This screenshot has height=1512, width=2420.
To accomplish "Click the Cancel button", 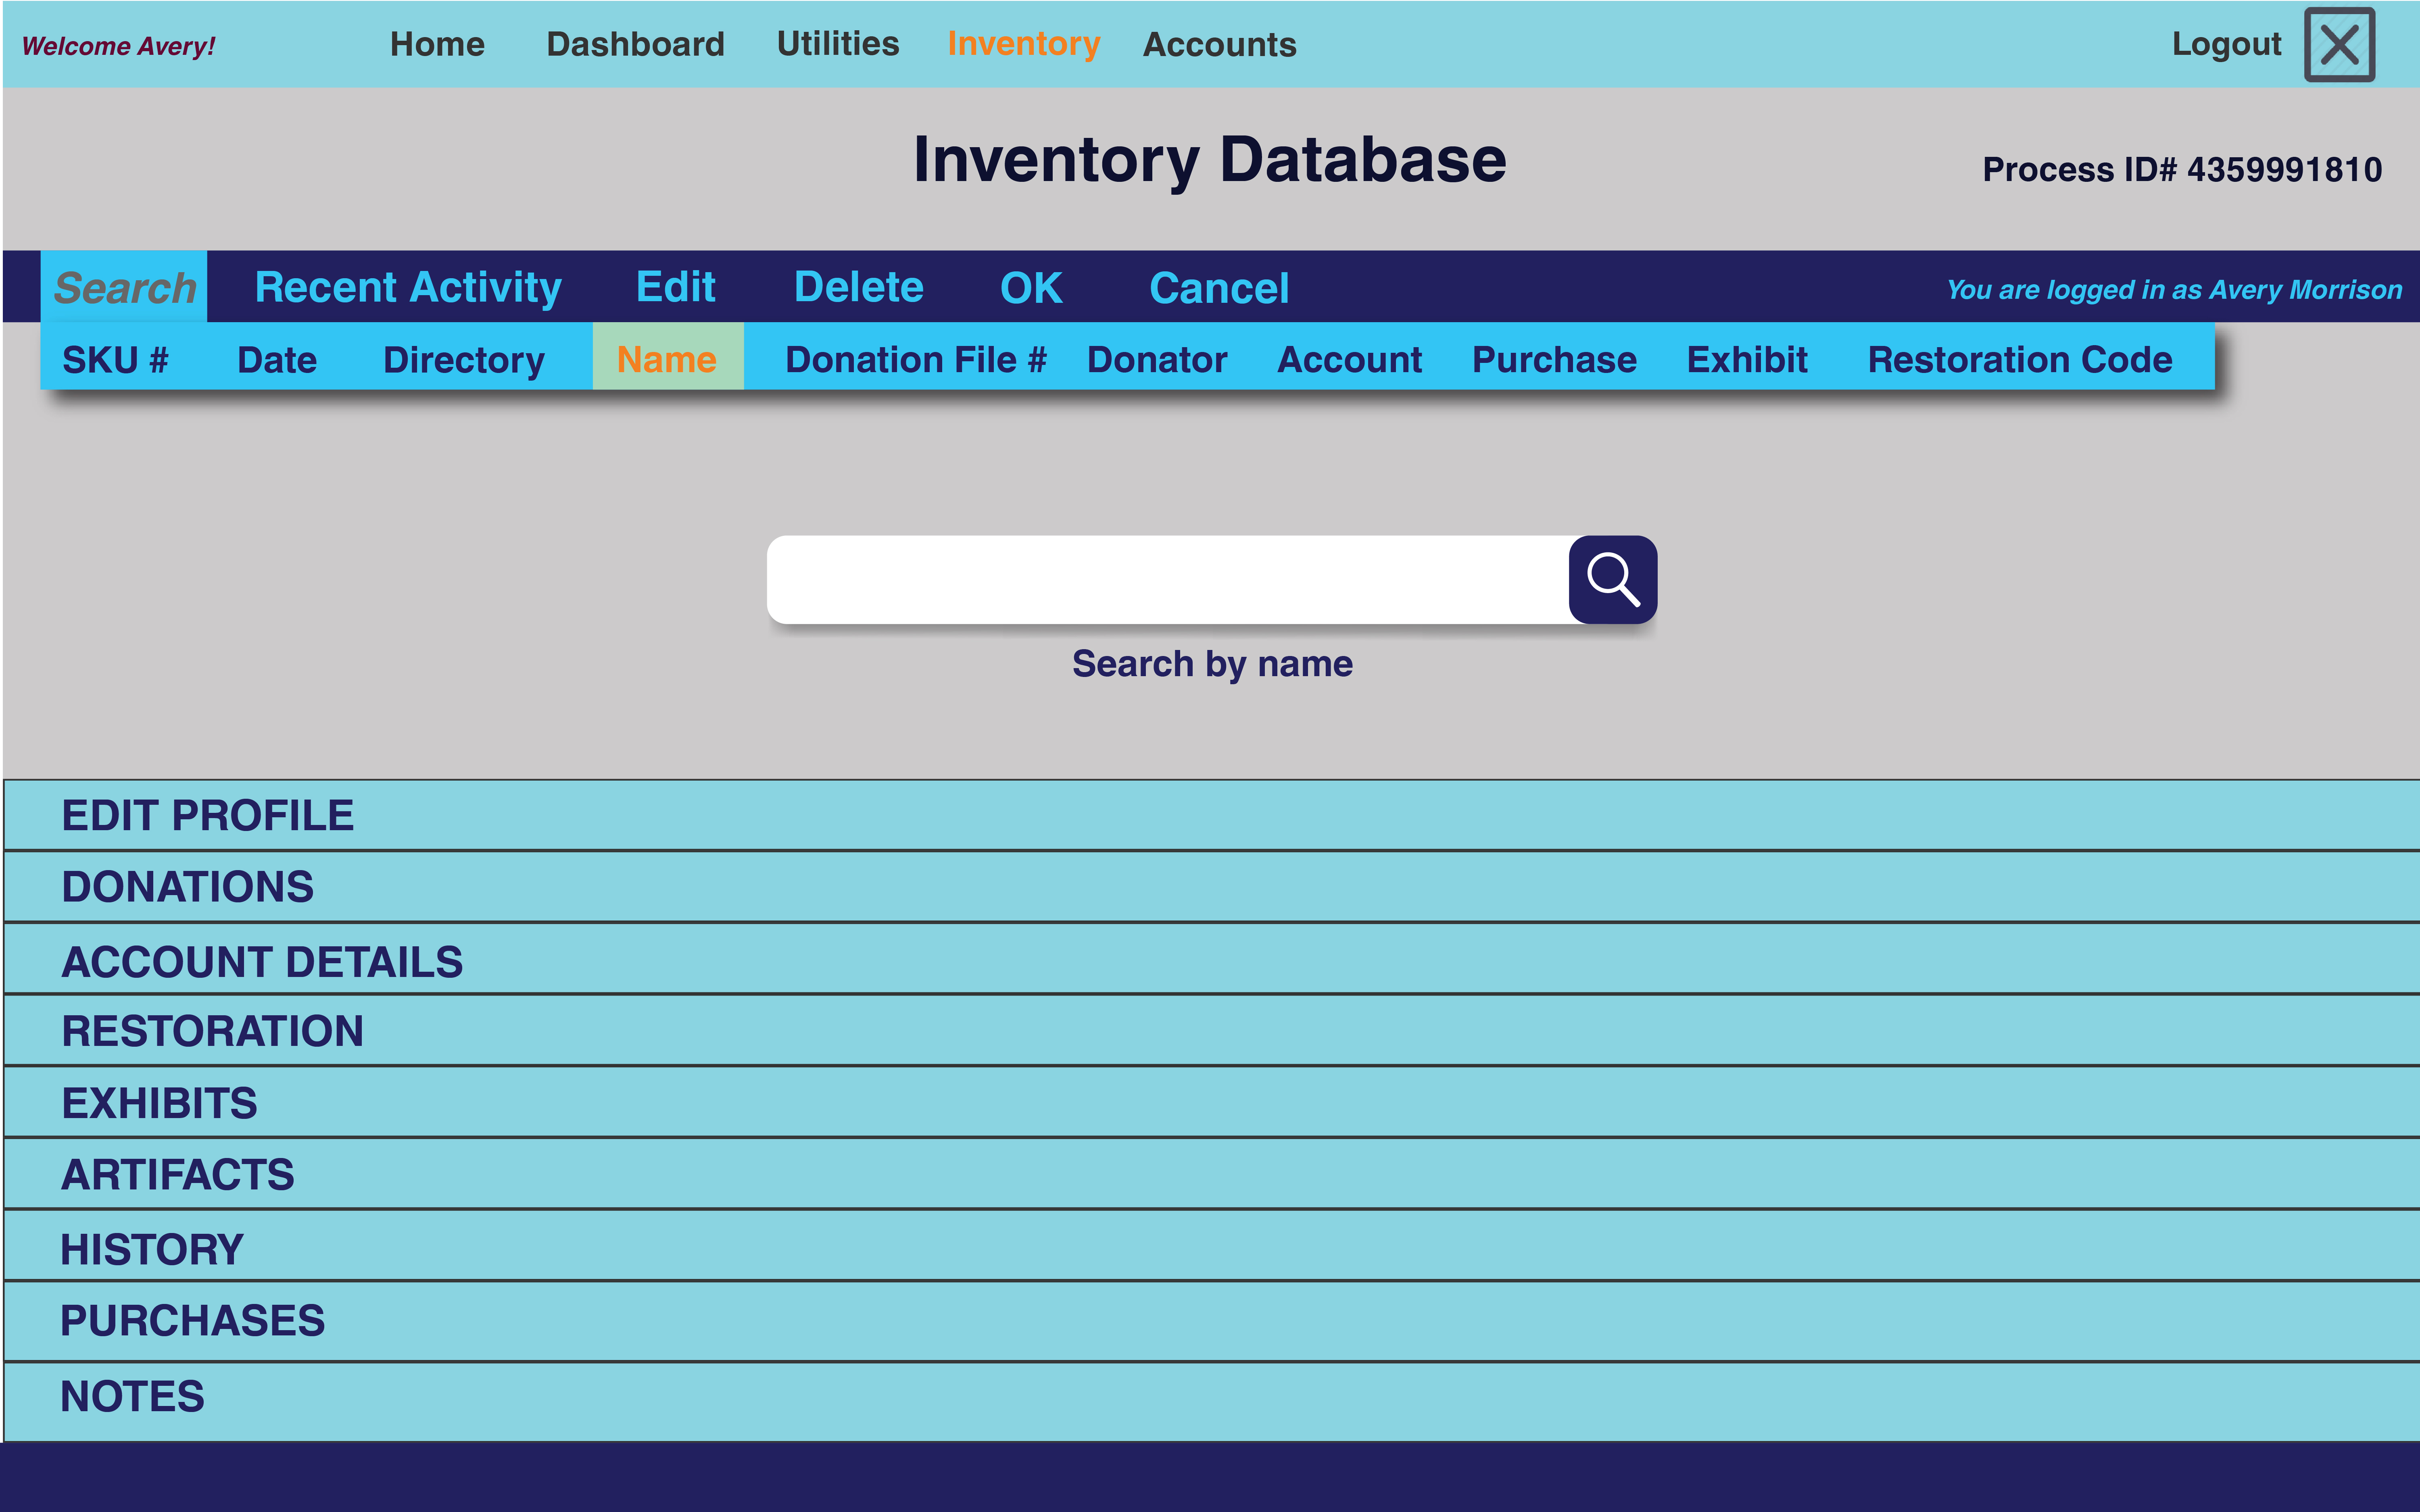I will pyautogui.click(x=1218, y=288).
